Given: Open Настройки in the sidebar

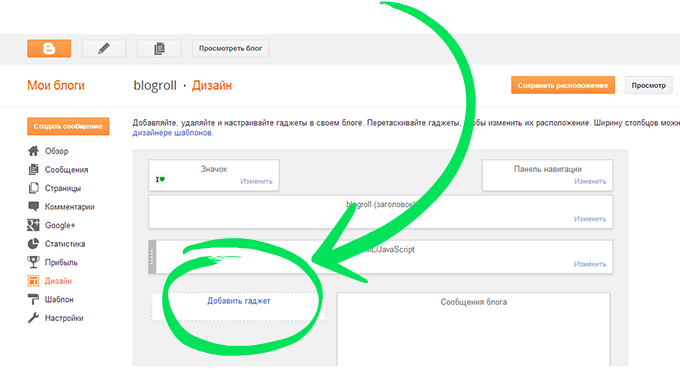Looking at the screenshot, I should (64, 318).
